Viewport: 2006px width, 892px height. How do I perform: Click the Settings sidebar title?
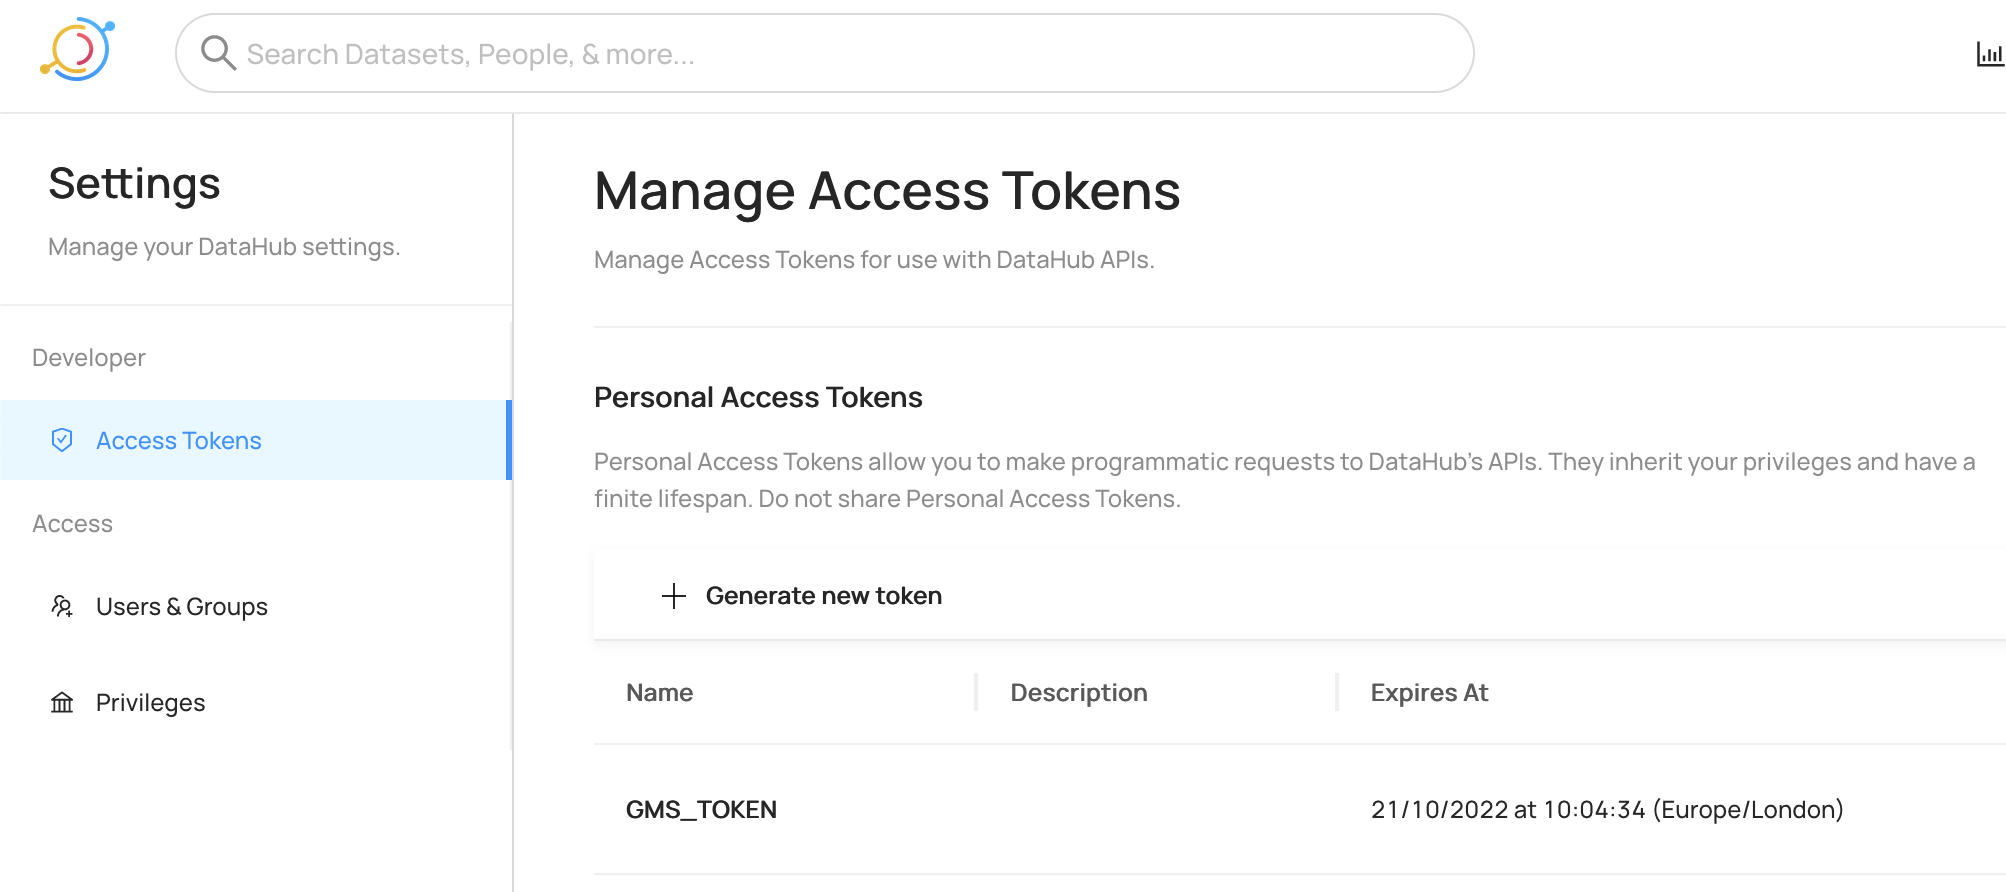(x=134, y=184)
